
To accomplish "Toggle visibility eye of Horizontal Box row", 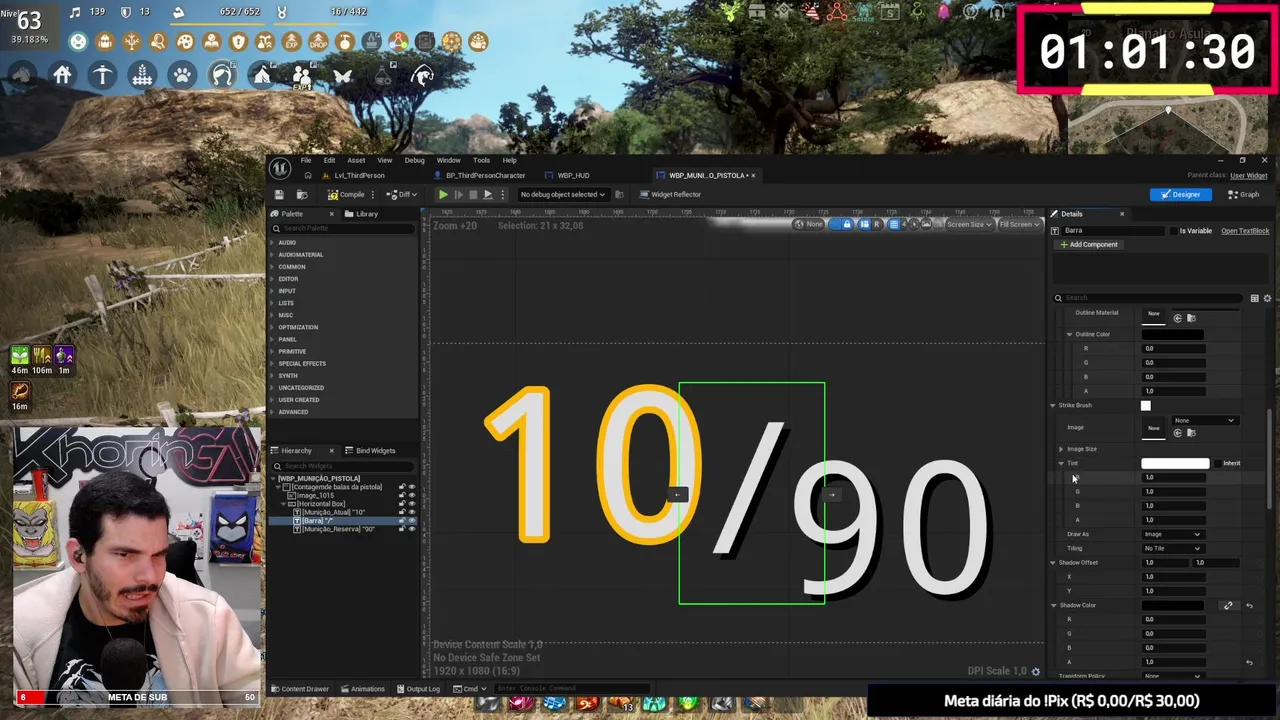I will [x=411, y=504].
